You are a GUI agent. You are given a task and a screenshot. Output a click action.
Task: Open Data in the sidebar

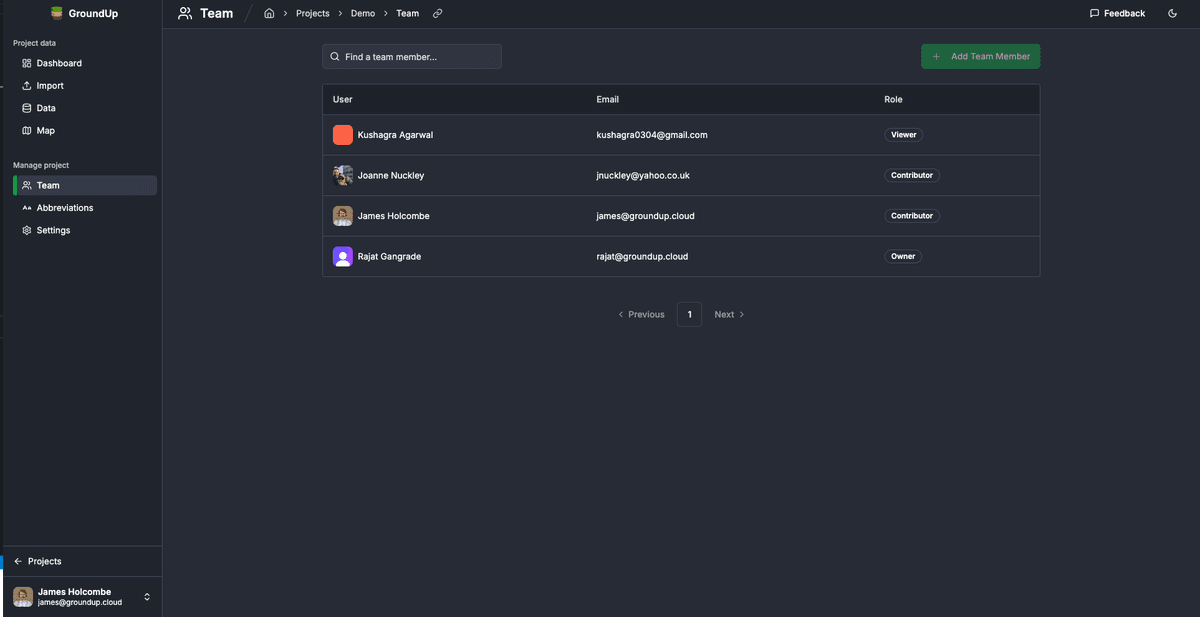point(46,108)
